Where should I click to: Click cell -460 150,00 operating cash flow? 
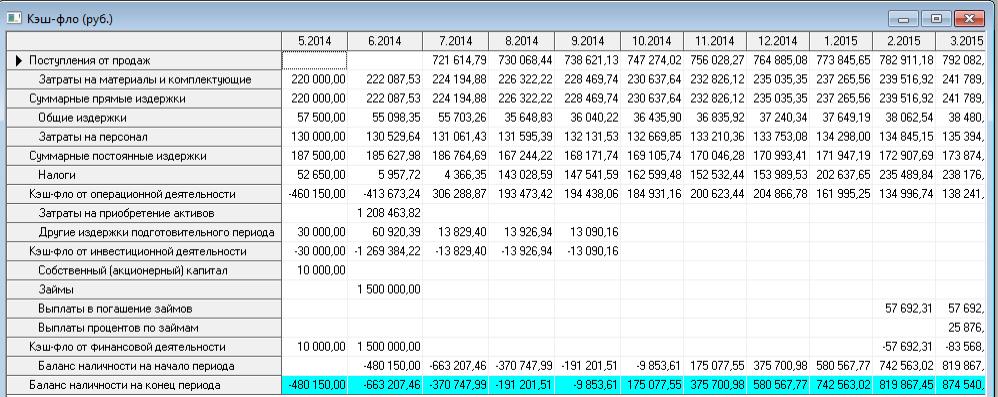click(x=314, y=194)
